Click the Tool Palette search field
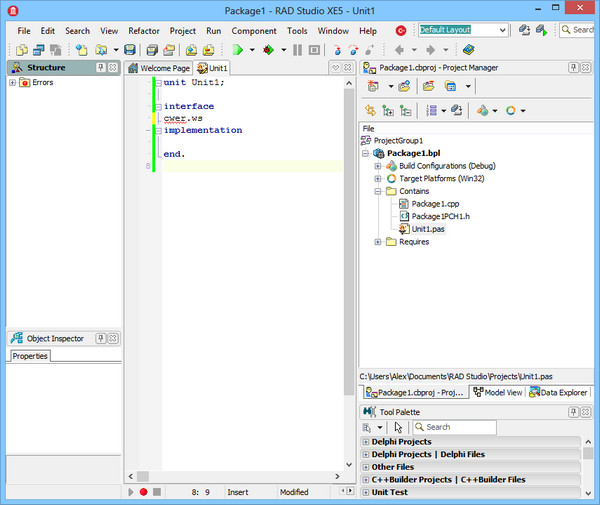This screenshot has height=505, width=600. [458, 427]
